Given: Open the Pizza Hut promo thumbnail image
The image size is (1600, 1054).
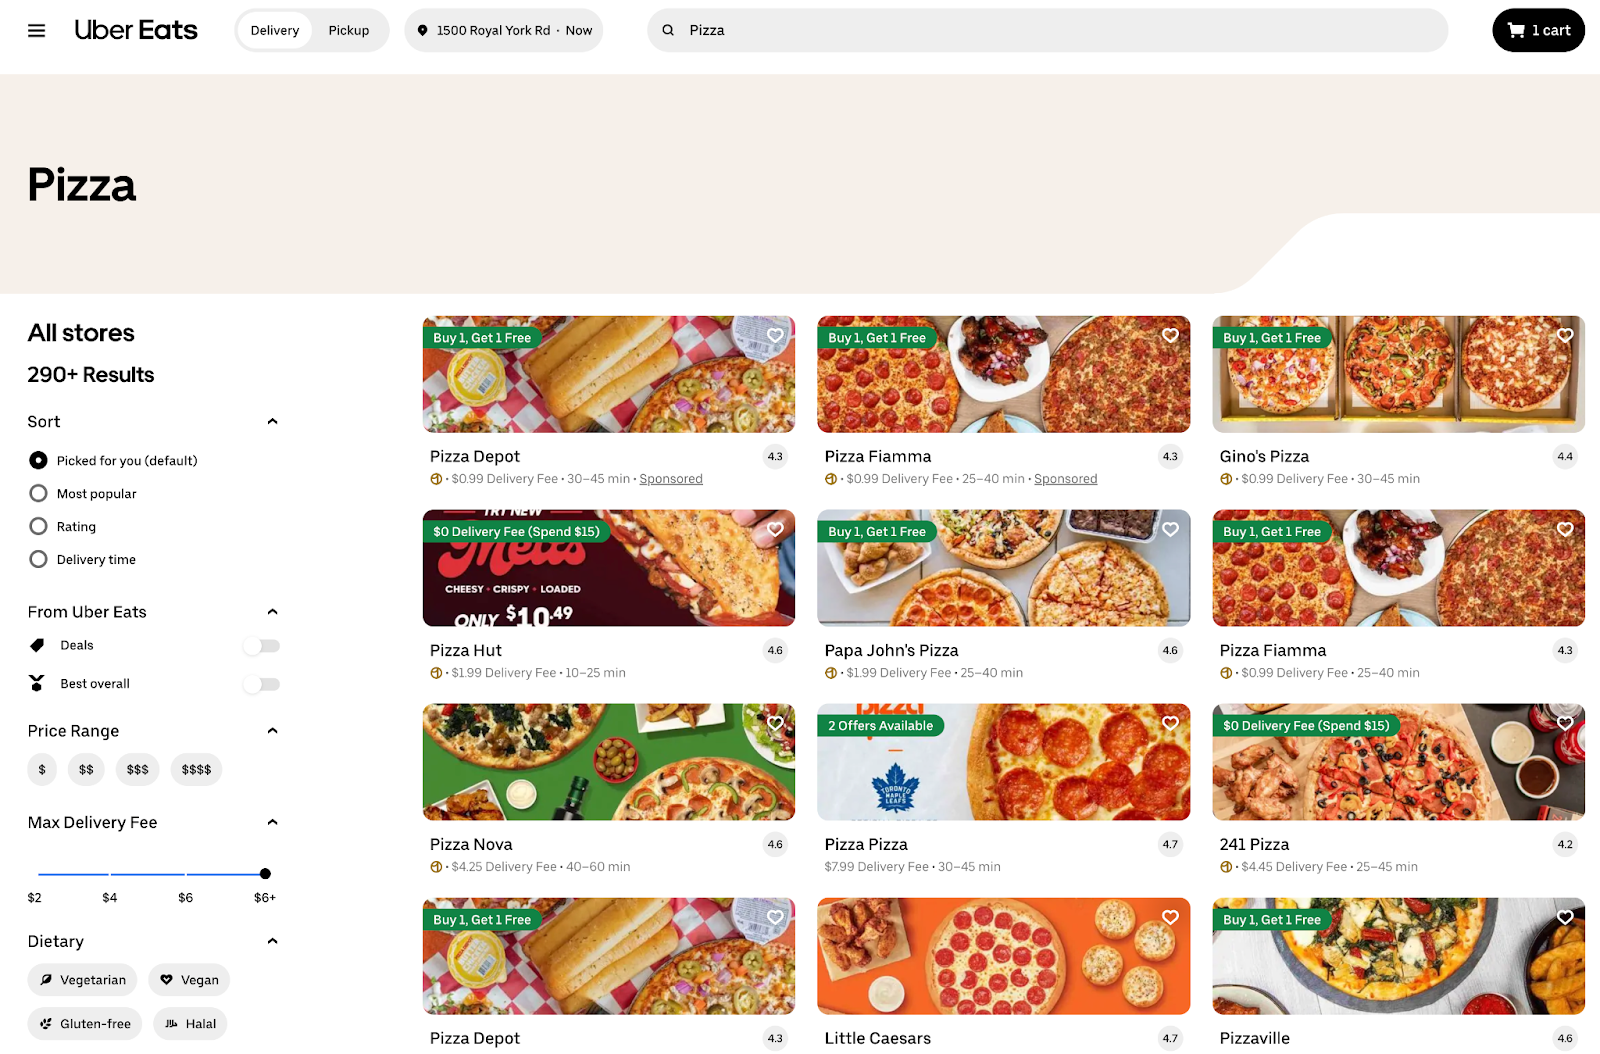Looking at the screenshot, I should 609,568.
